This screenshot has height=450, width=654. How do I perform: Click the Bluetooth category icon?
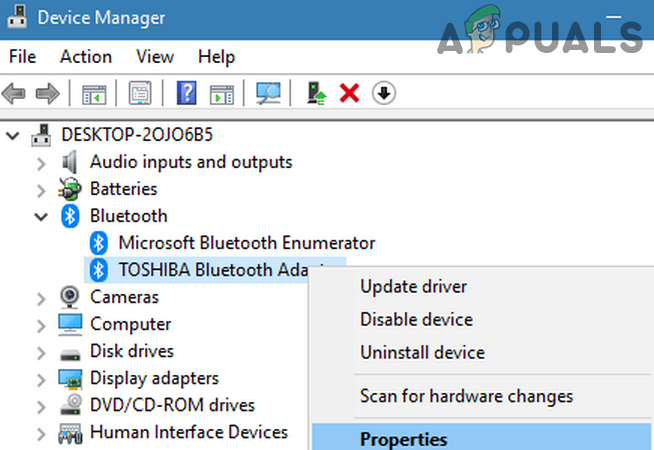pyautogui.click(x=70, y=216)
